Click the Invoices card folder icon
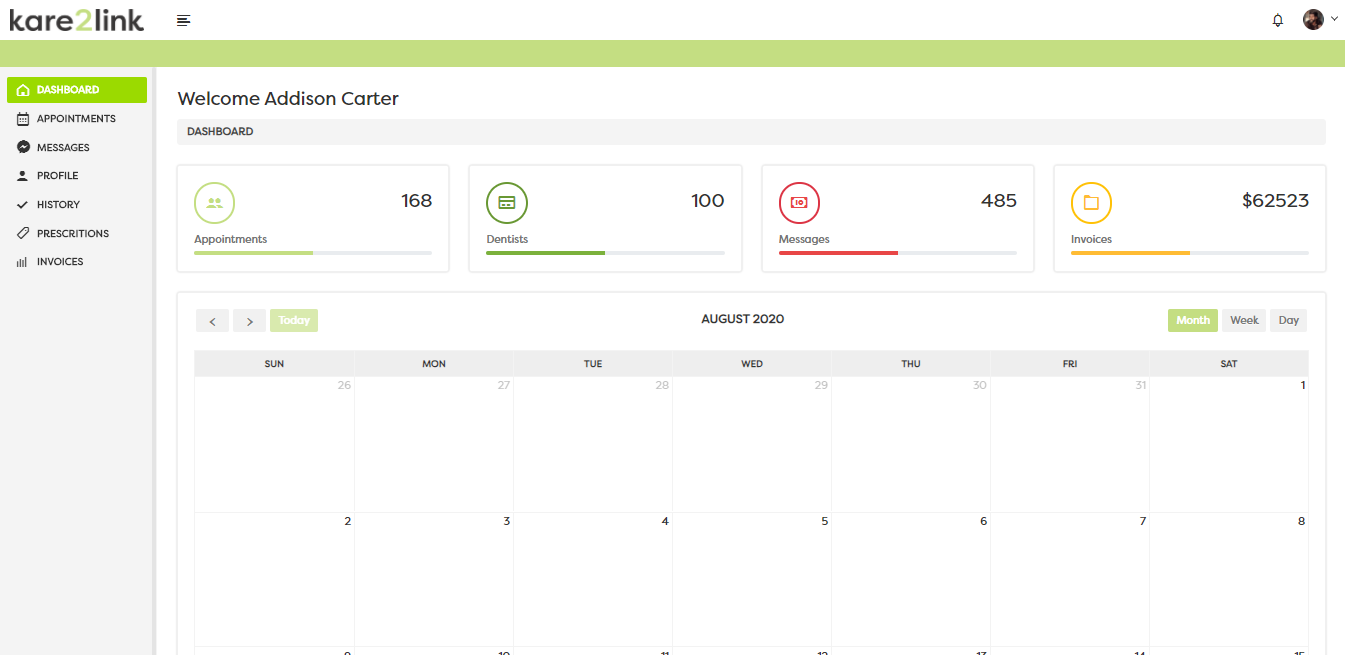Image resolution: width=1345 pixels, height=655 pixels. coord(1091,203)
